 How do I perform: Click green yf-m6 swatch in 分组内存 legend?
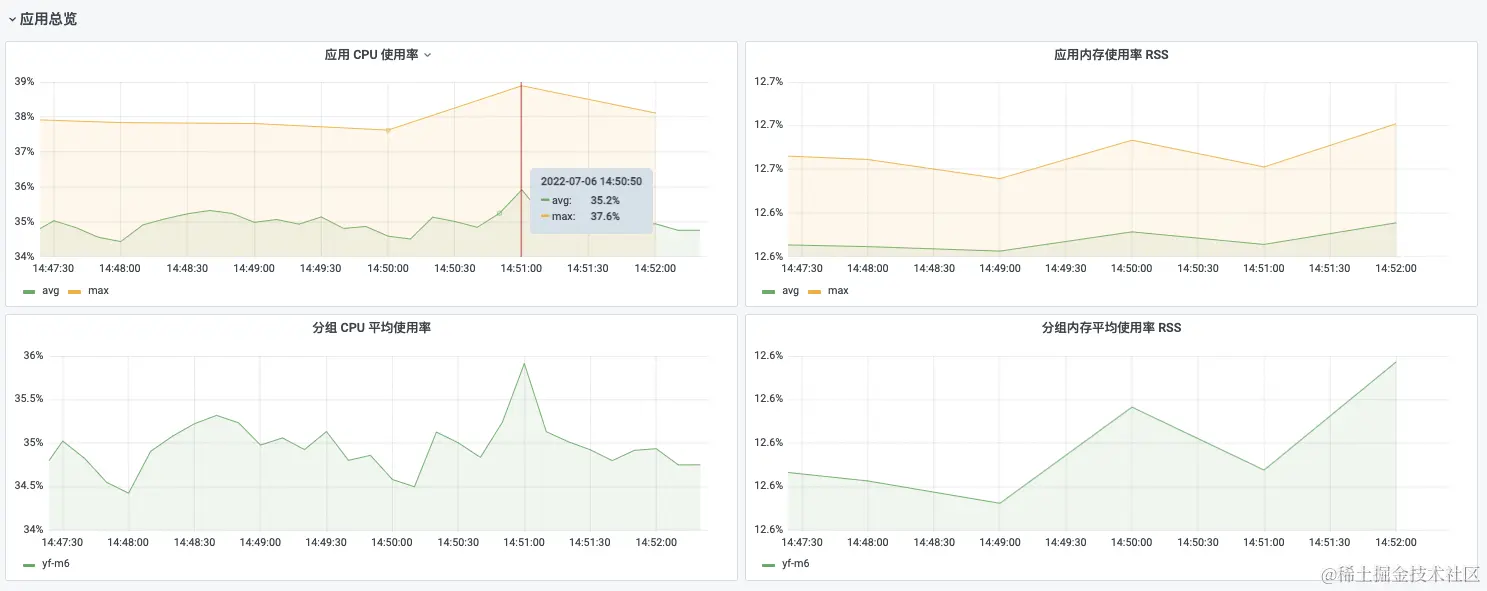click(769, 565)
